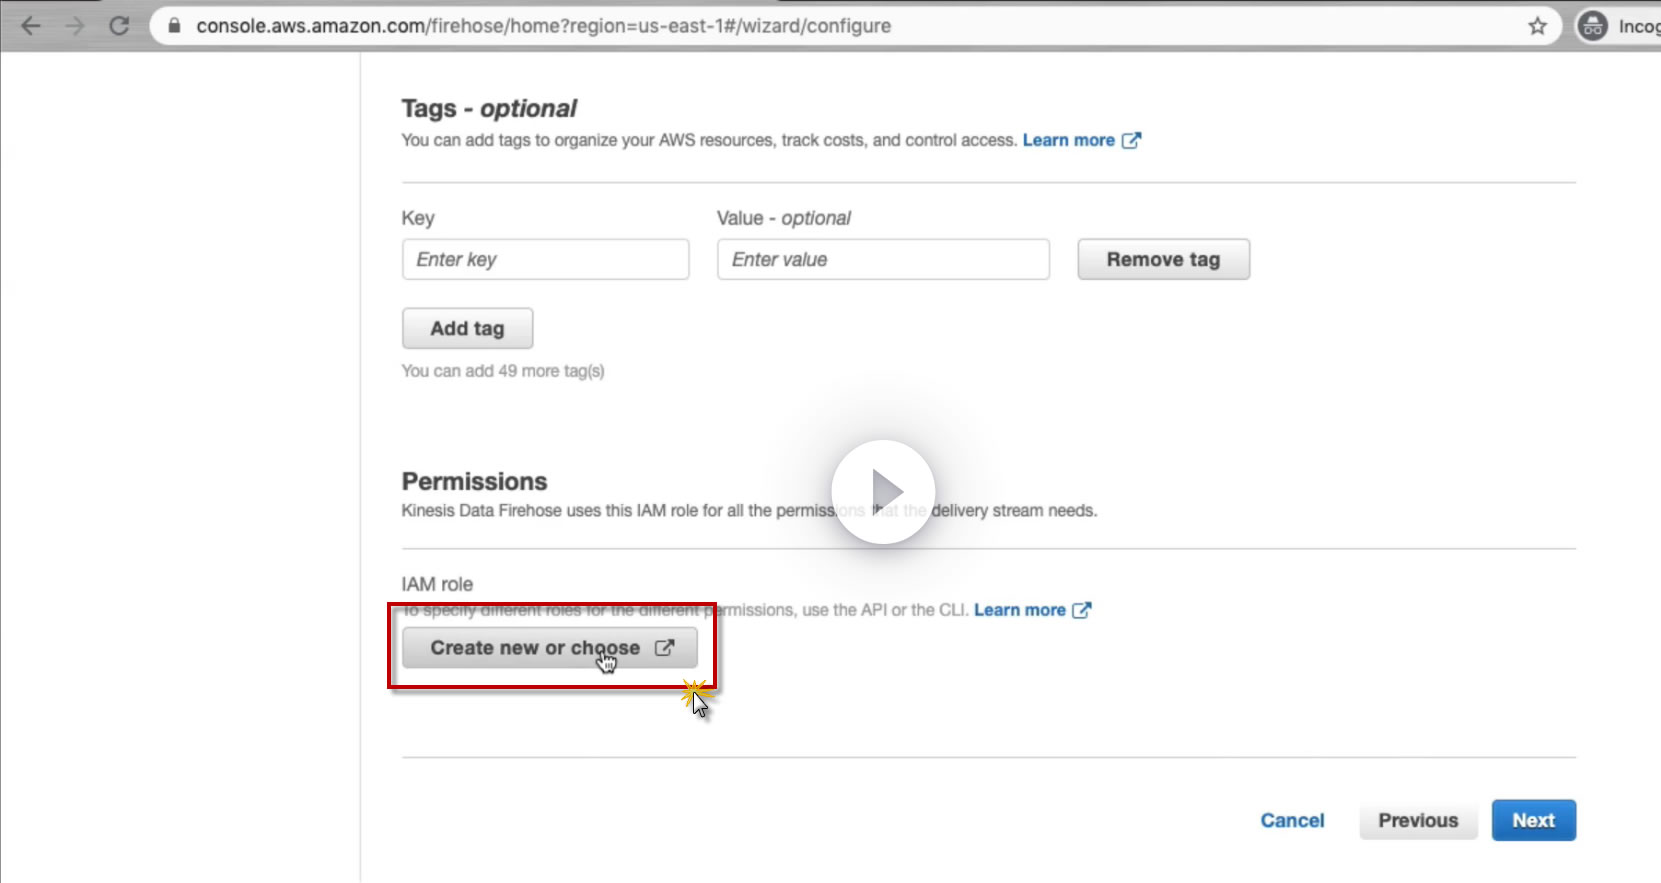Viewport: 1661px width, 883px height.
Task: Click external link icon beside IAM role Learn more
Action: [1082, 610]
